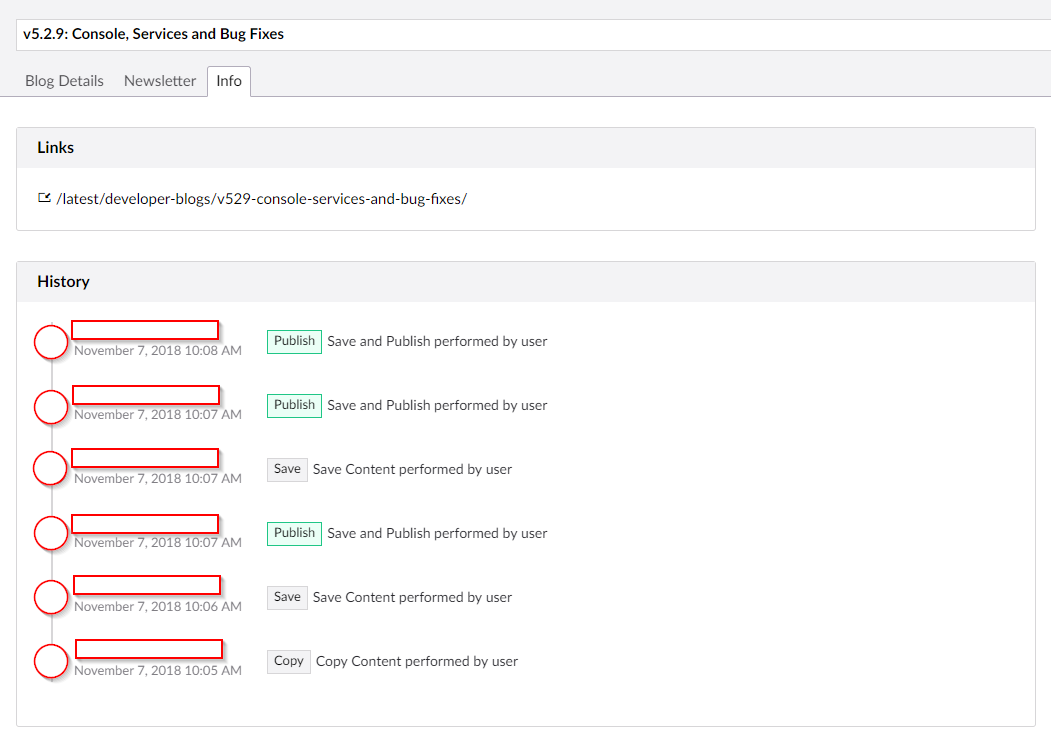The image size is (1051, 740).
Task: Select the avatar of the 10:07 AM Save Content entry
Action: tap(51, 469)
